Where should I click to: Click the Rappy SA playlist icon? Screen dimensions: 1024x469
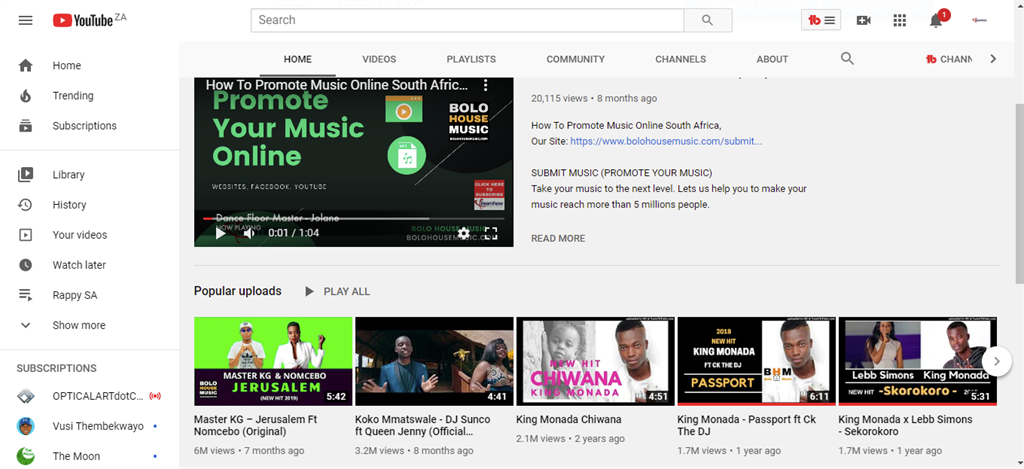25,295
